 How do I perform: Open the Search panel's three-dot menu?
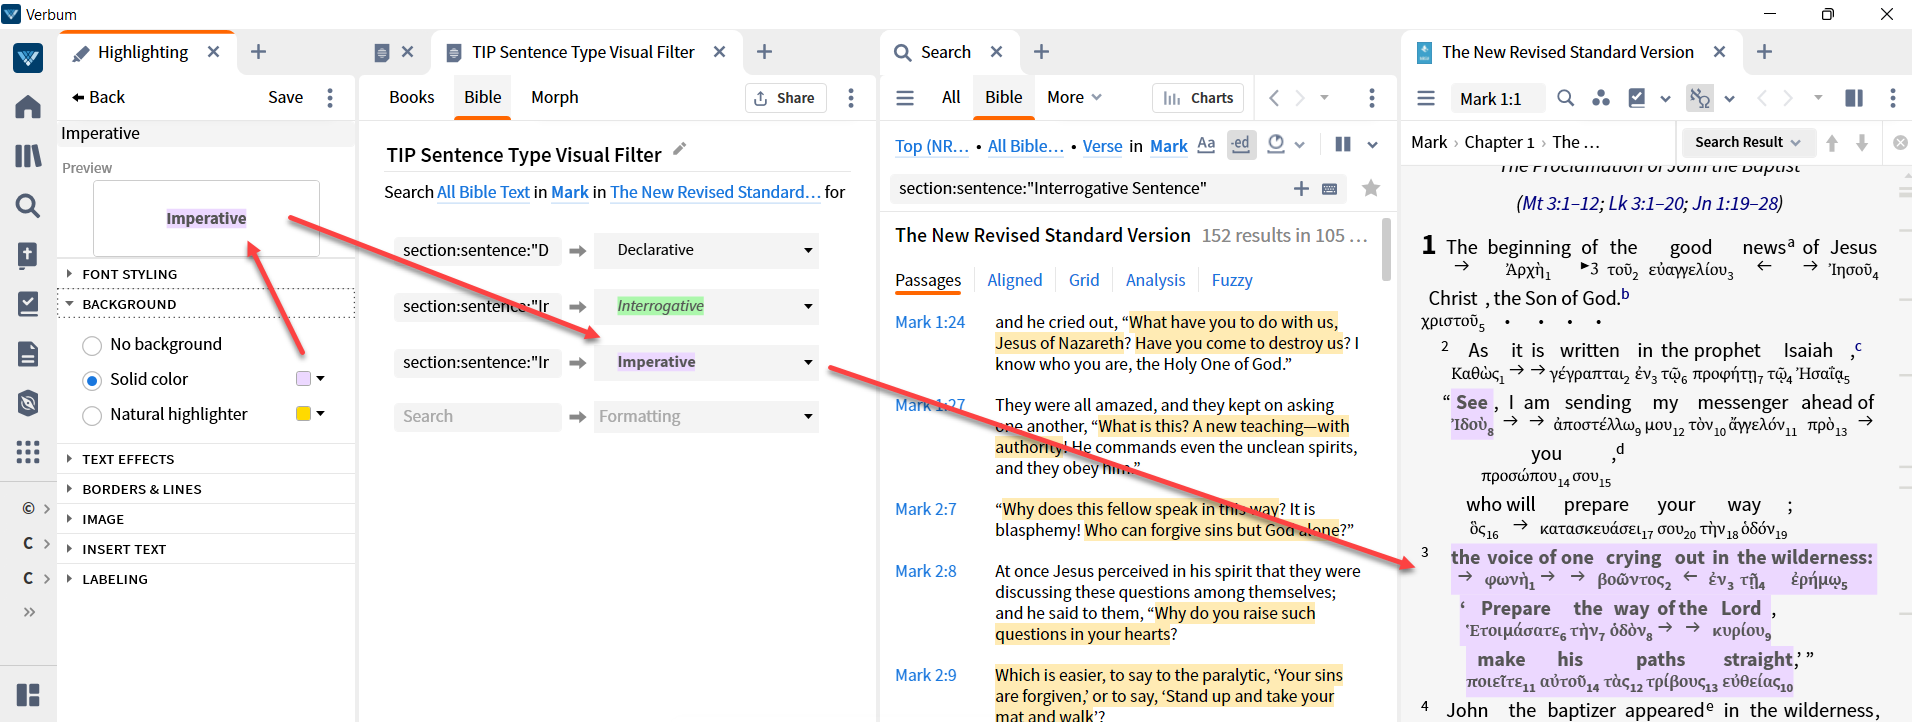click(1372, 97)
